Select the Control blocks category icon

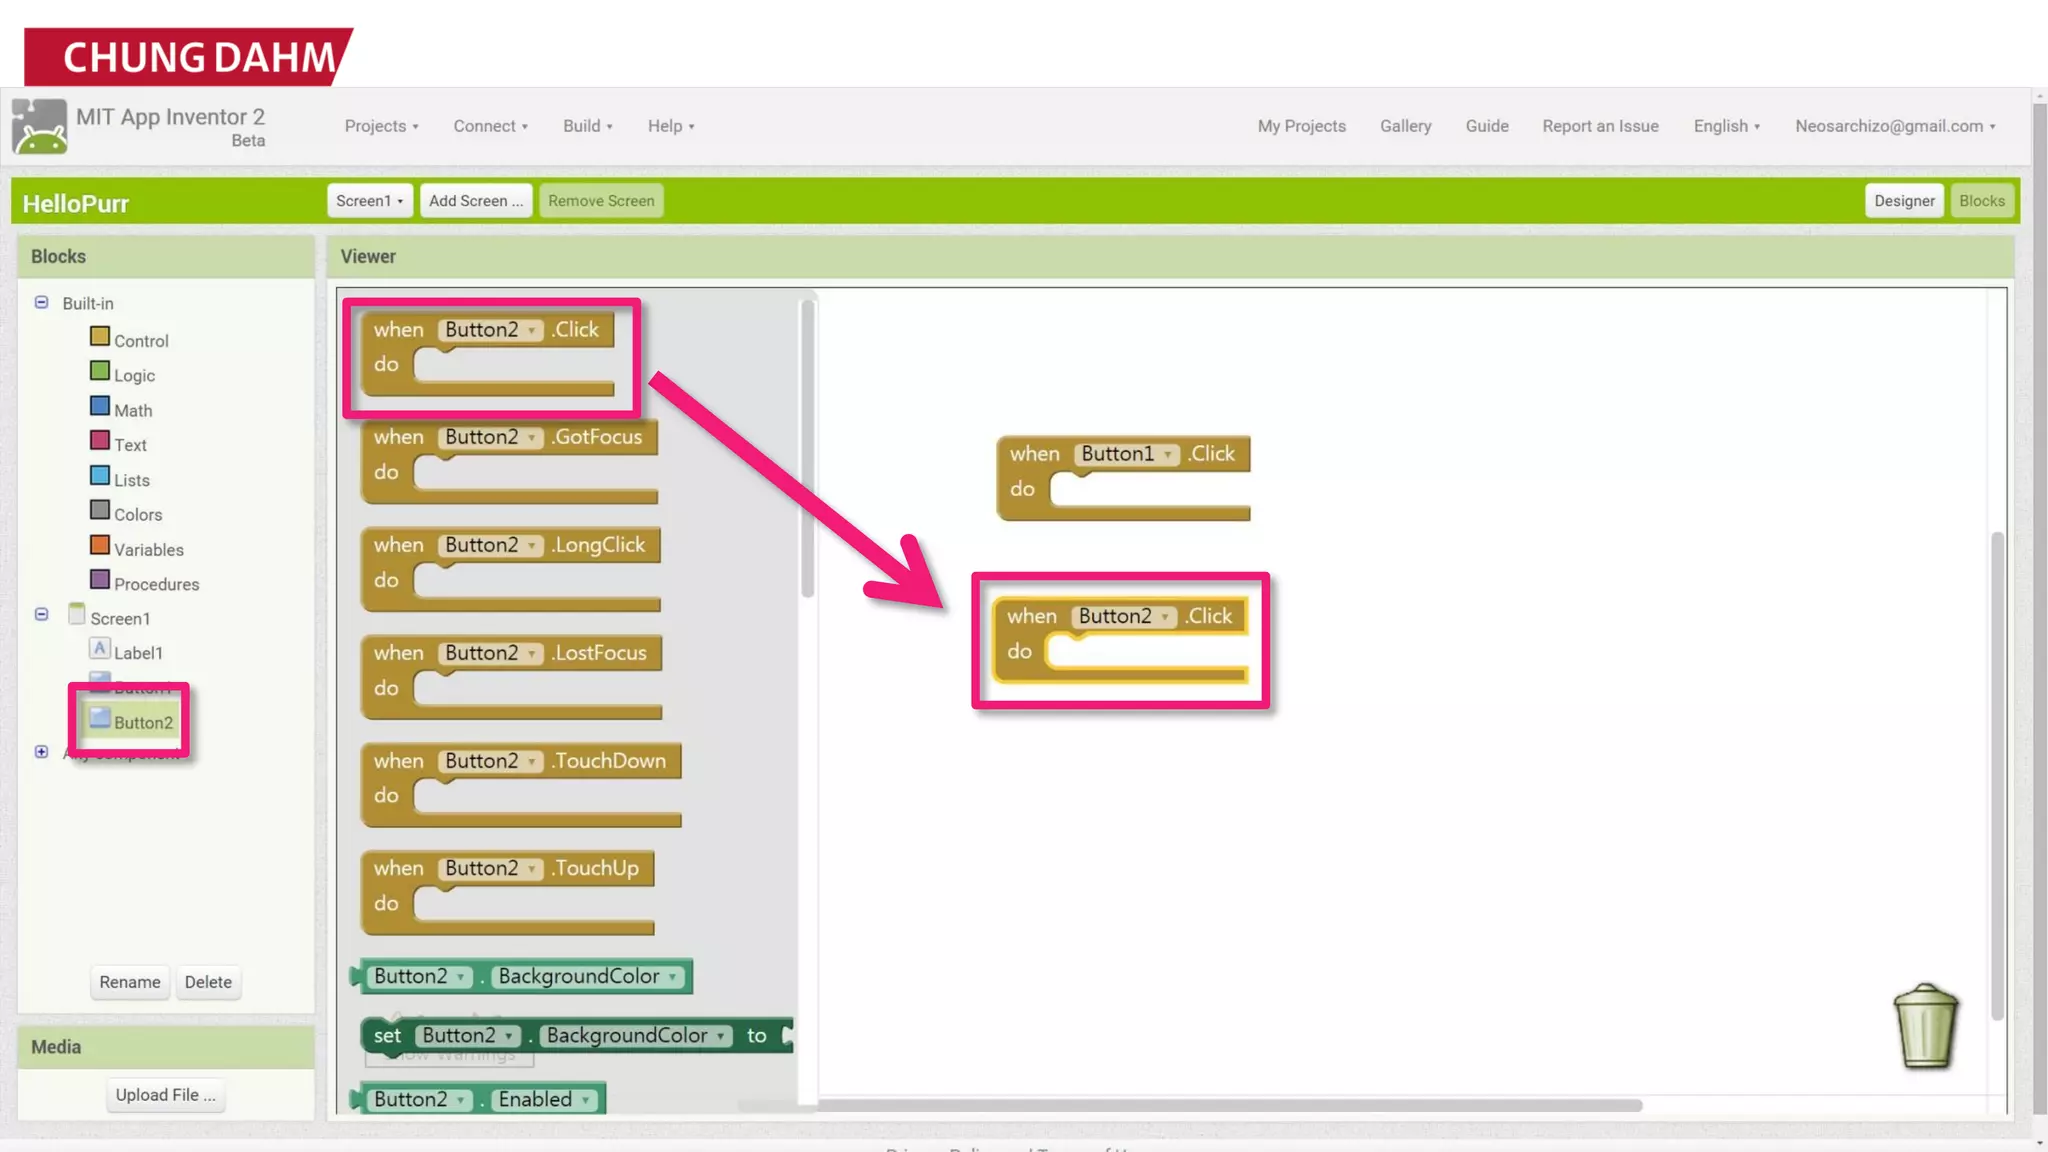point(100,337)
